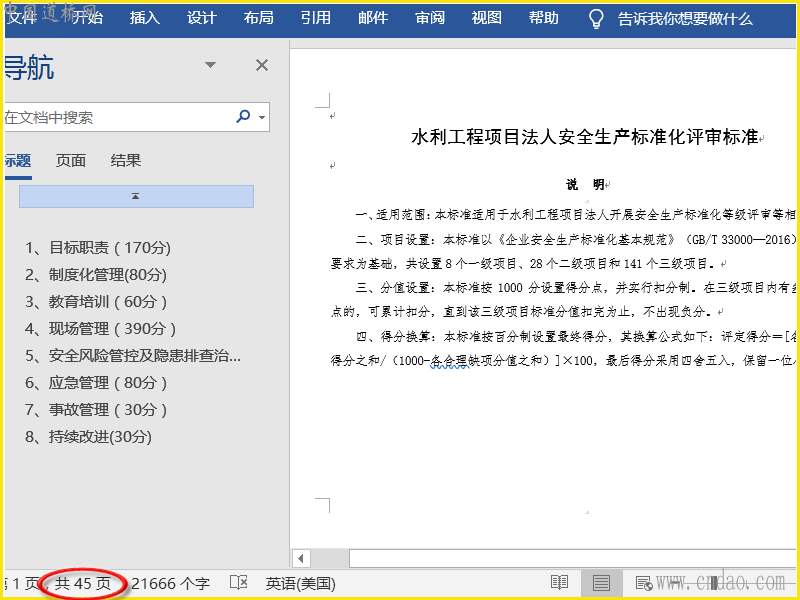Click the 共 45 页 page count in status bar
The width and height of the screenshot is (800, 600).
click(x=83, y=583)
